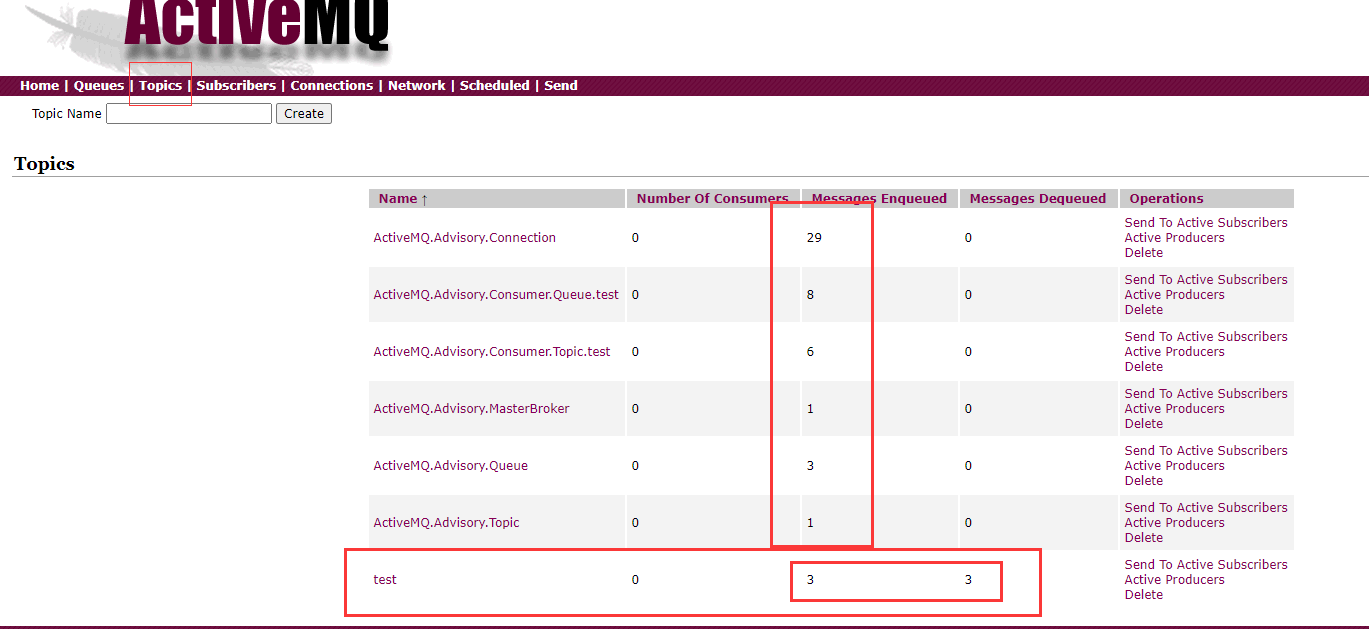1369x629 pixels.
Task: Send To Active Subscribers for Consumer.Topic.test
Action: pos(1206,337)
